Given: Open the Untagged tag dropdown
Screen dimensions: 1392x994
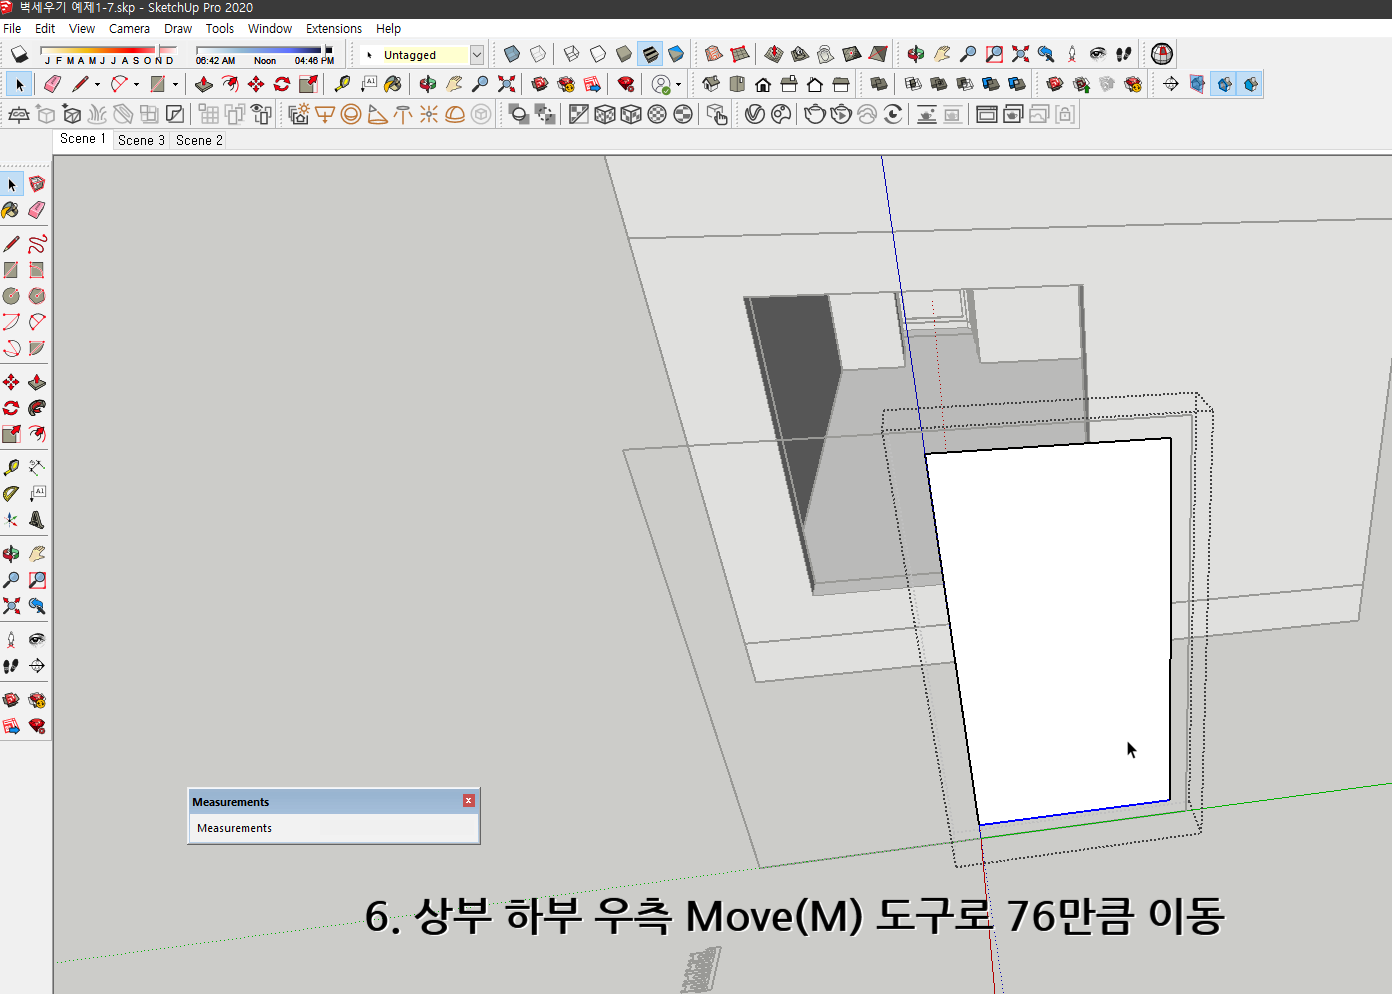Looking at the screenshot, I should click(477, 54).
